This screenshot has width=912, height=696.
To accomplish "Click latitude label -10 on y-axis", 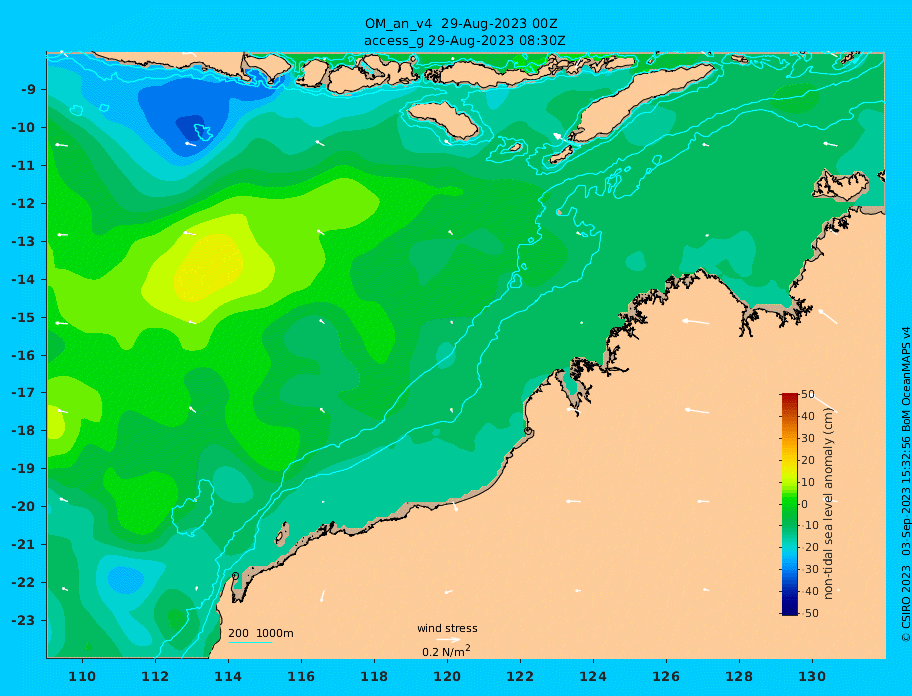I will click(x=23, y=127).
